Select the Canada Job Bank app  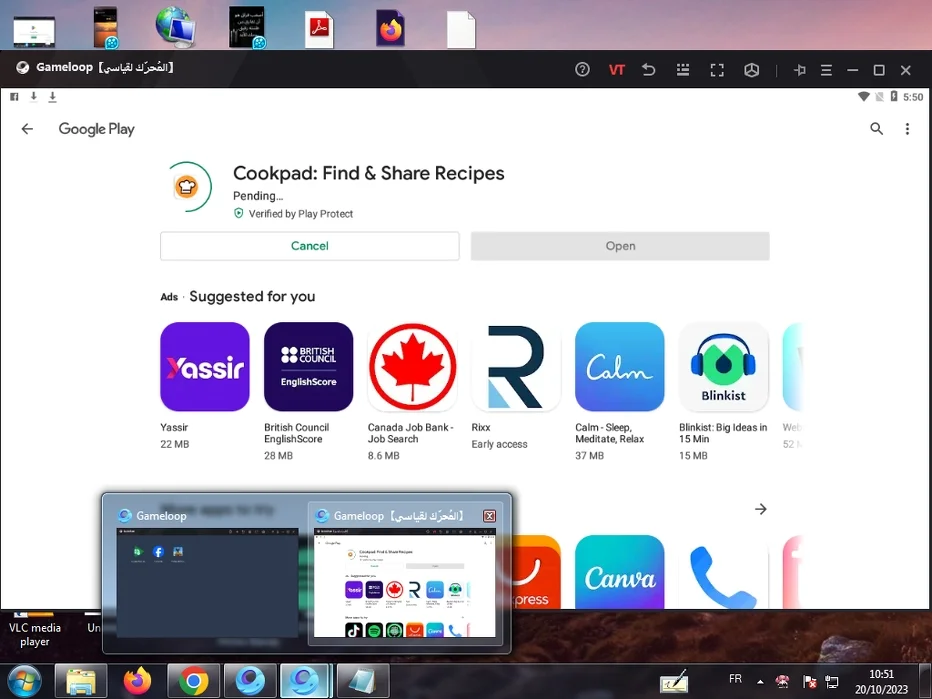[412, 367]
